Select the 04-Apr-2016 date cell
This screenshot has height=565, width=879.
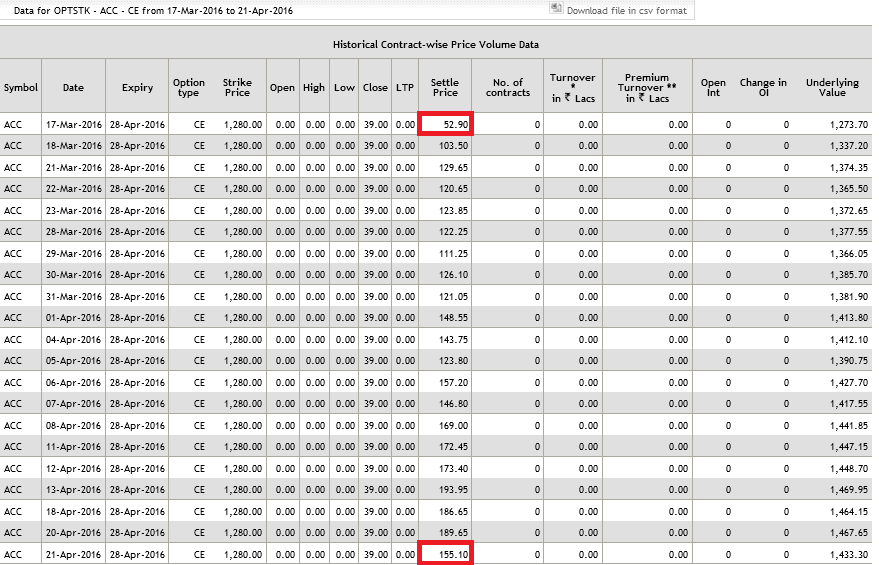(73, 340)
